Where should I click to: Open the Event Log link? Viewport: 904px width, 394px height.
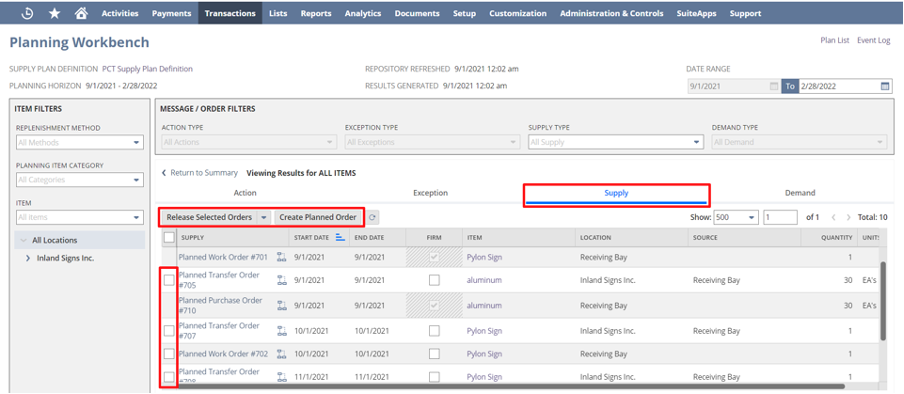(x=874, y=40)
